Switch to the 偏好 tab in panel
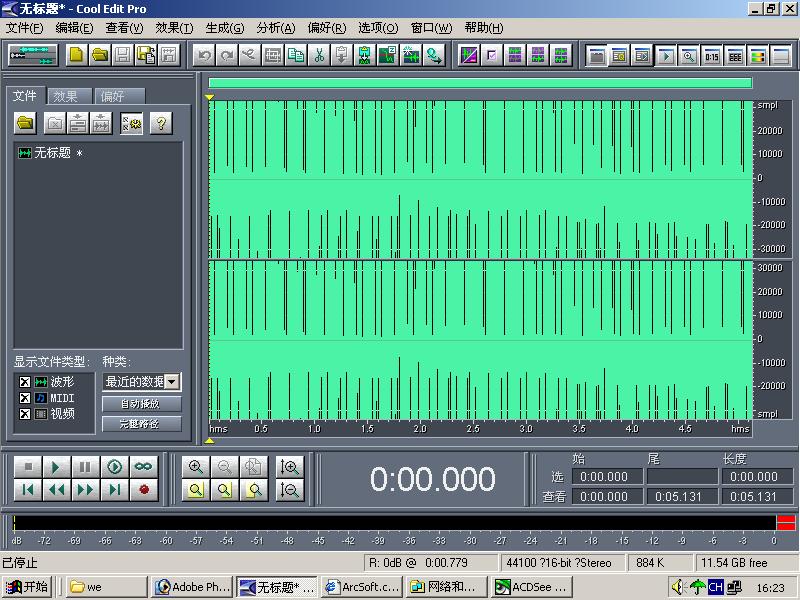 119,96
